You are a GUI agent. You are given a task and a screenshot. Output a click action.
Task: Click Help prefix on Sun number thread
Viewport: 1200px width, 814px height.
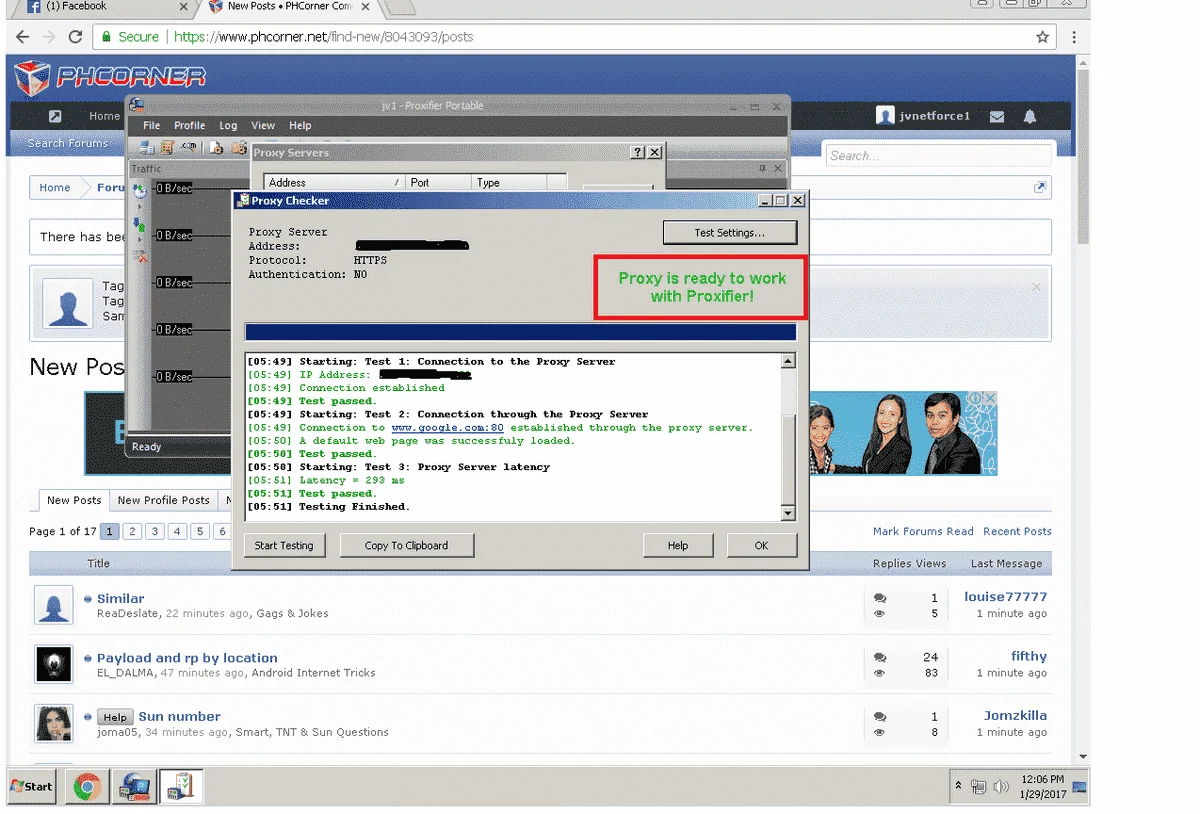pyautogui.click(x=115, y=718)
